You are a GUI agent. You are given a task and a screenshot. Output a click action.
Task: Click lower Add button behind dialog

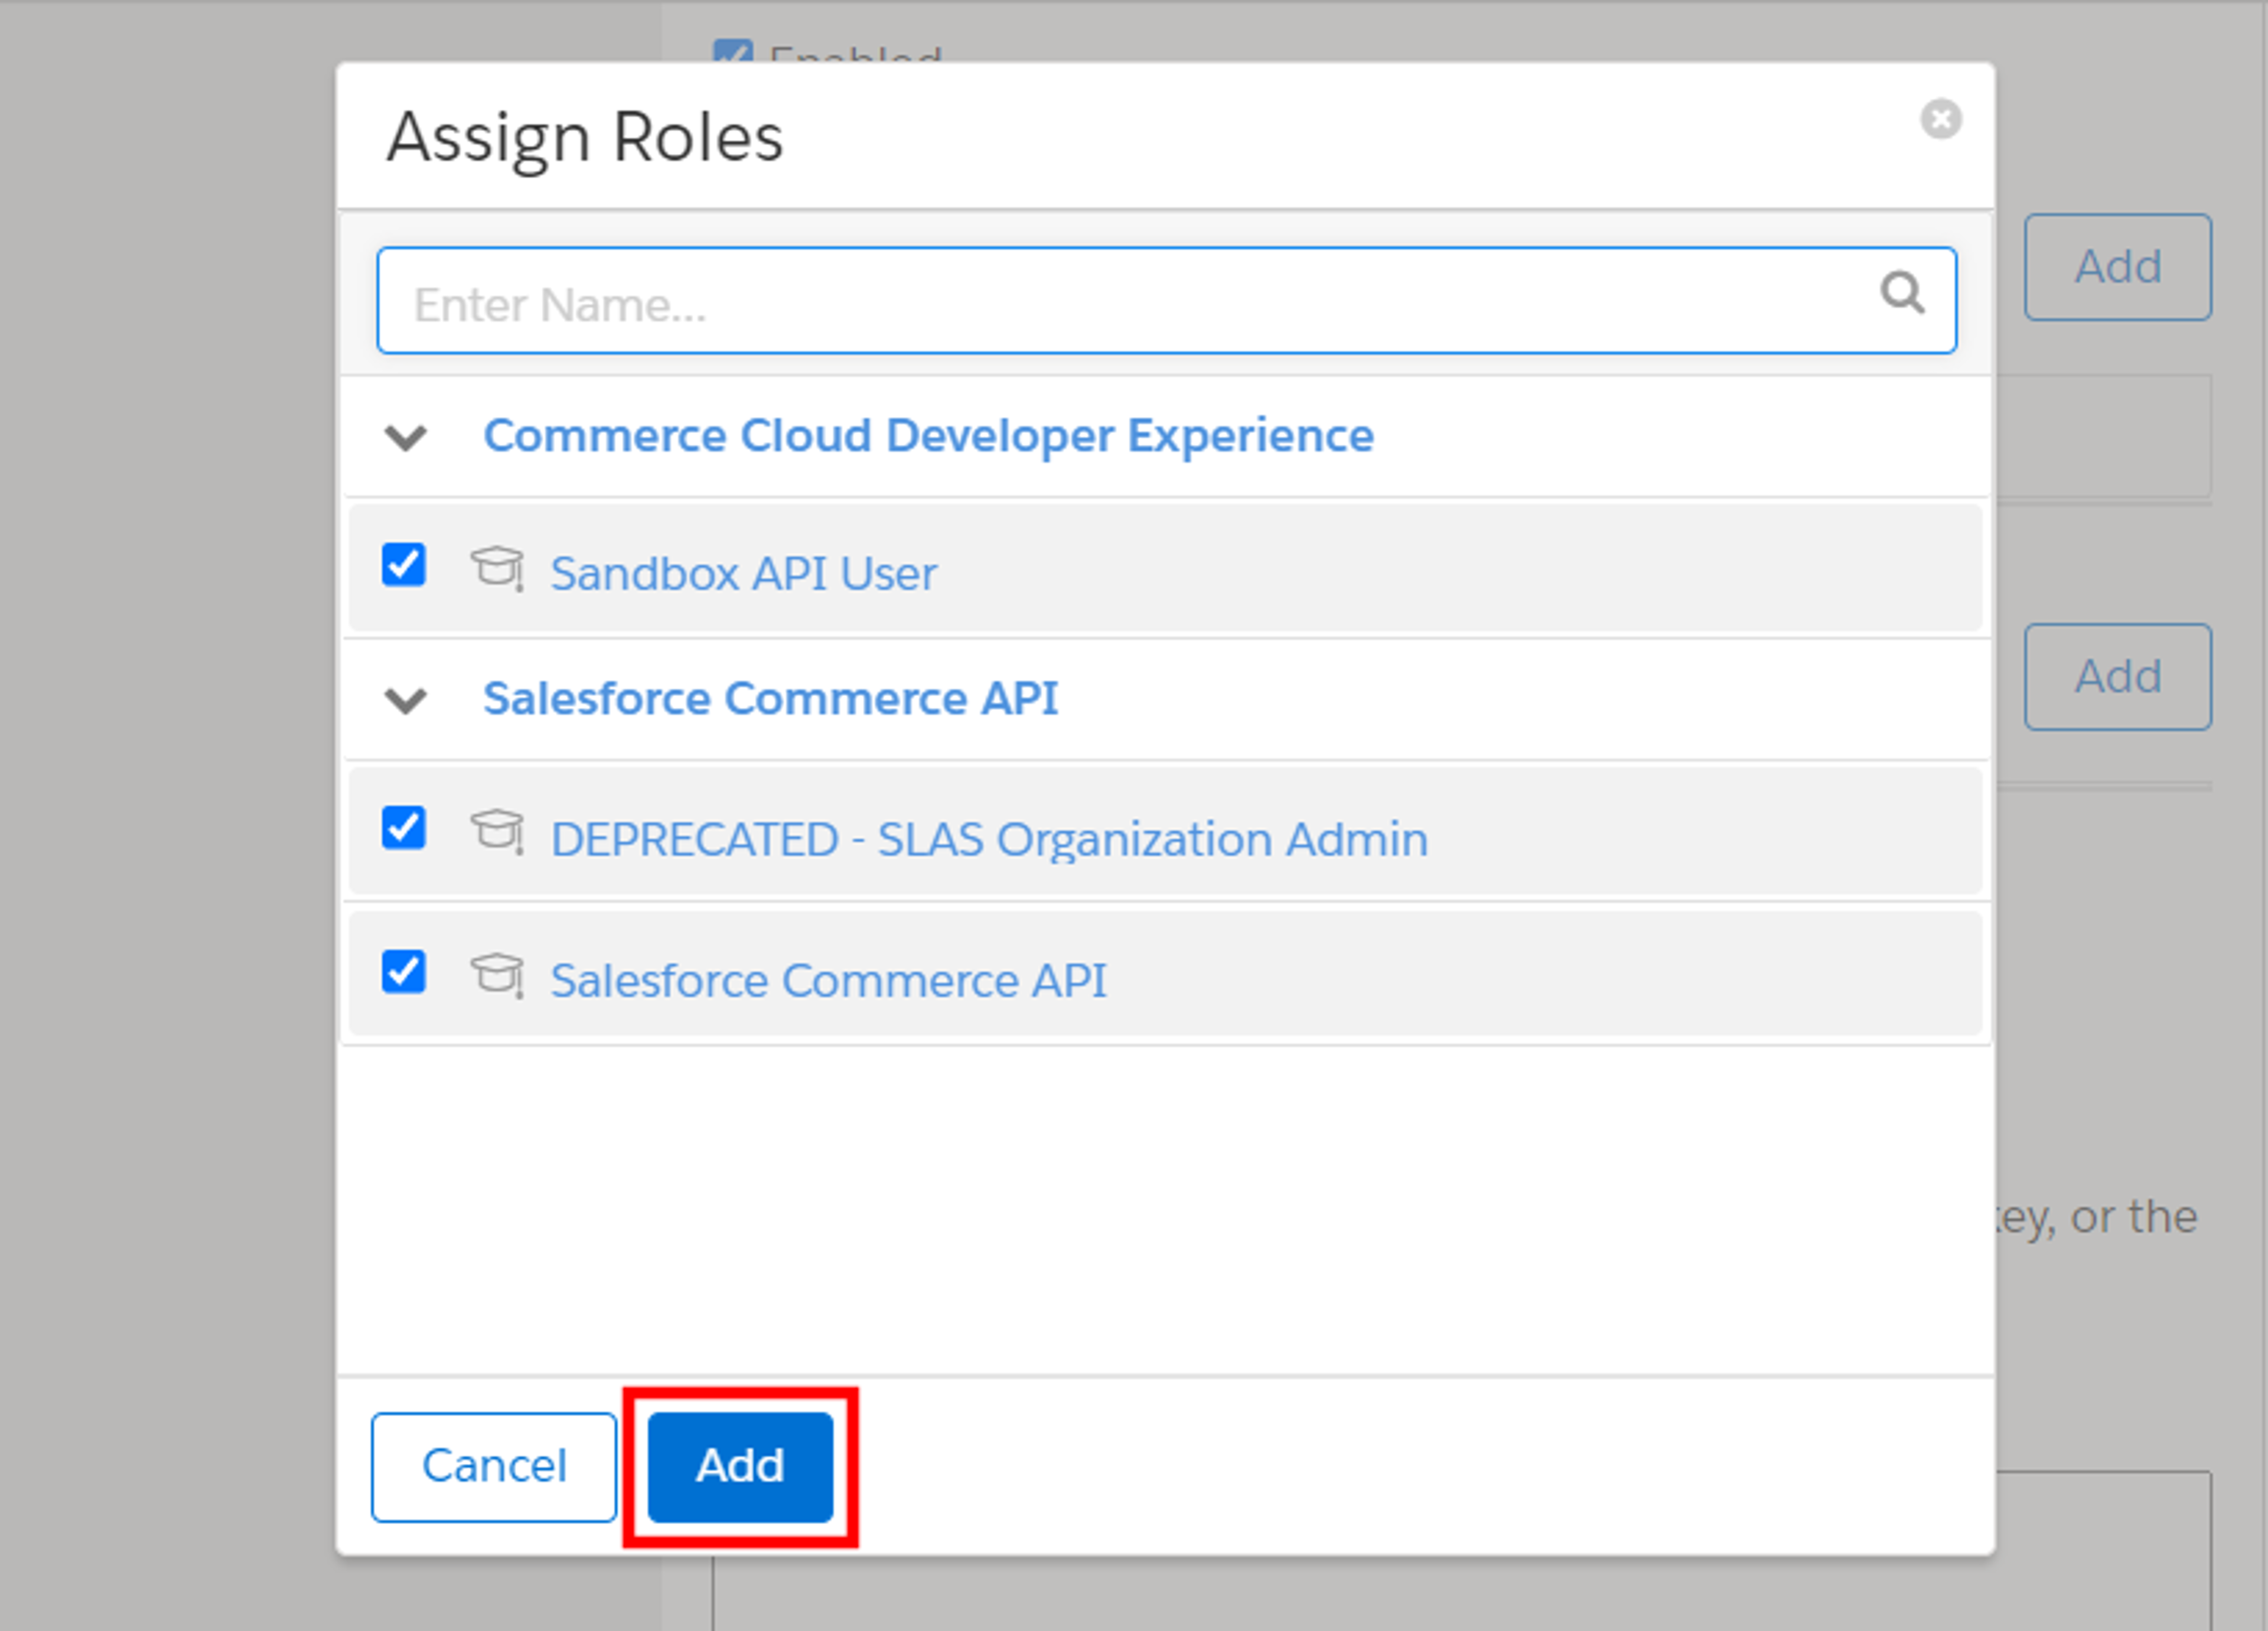pyautogui.click(x=2117, y=677)
